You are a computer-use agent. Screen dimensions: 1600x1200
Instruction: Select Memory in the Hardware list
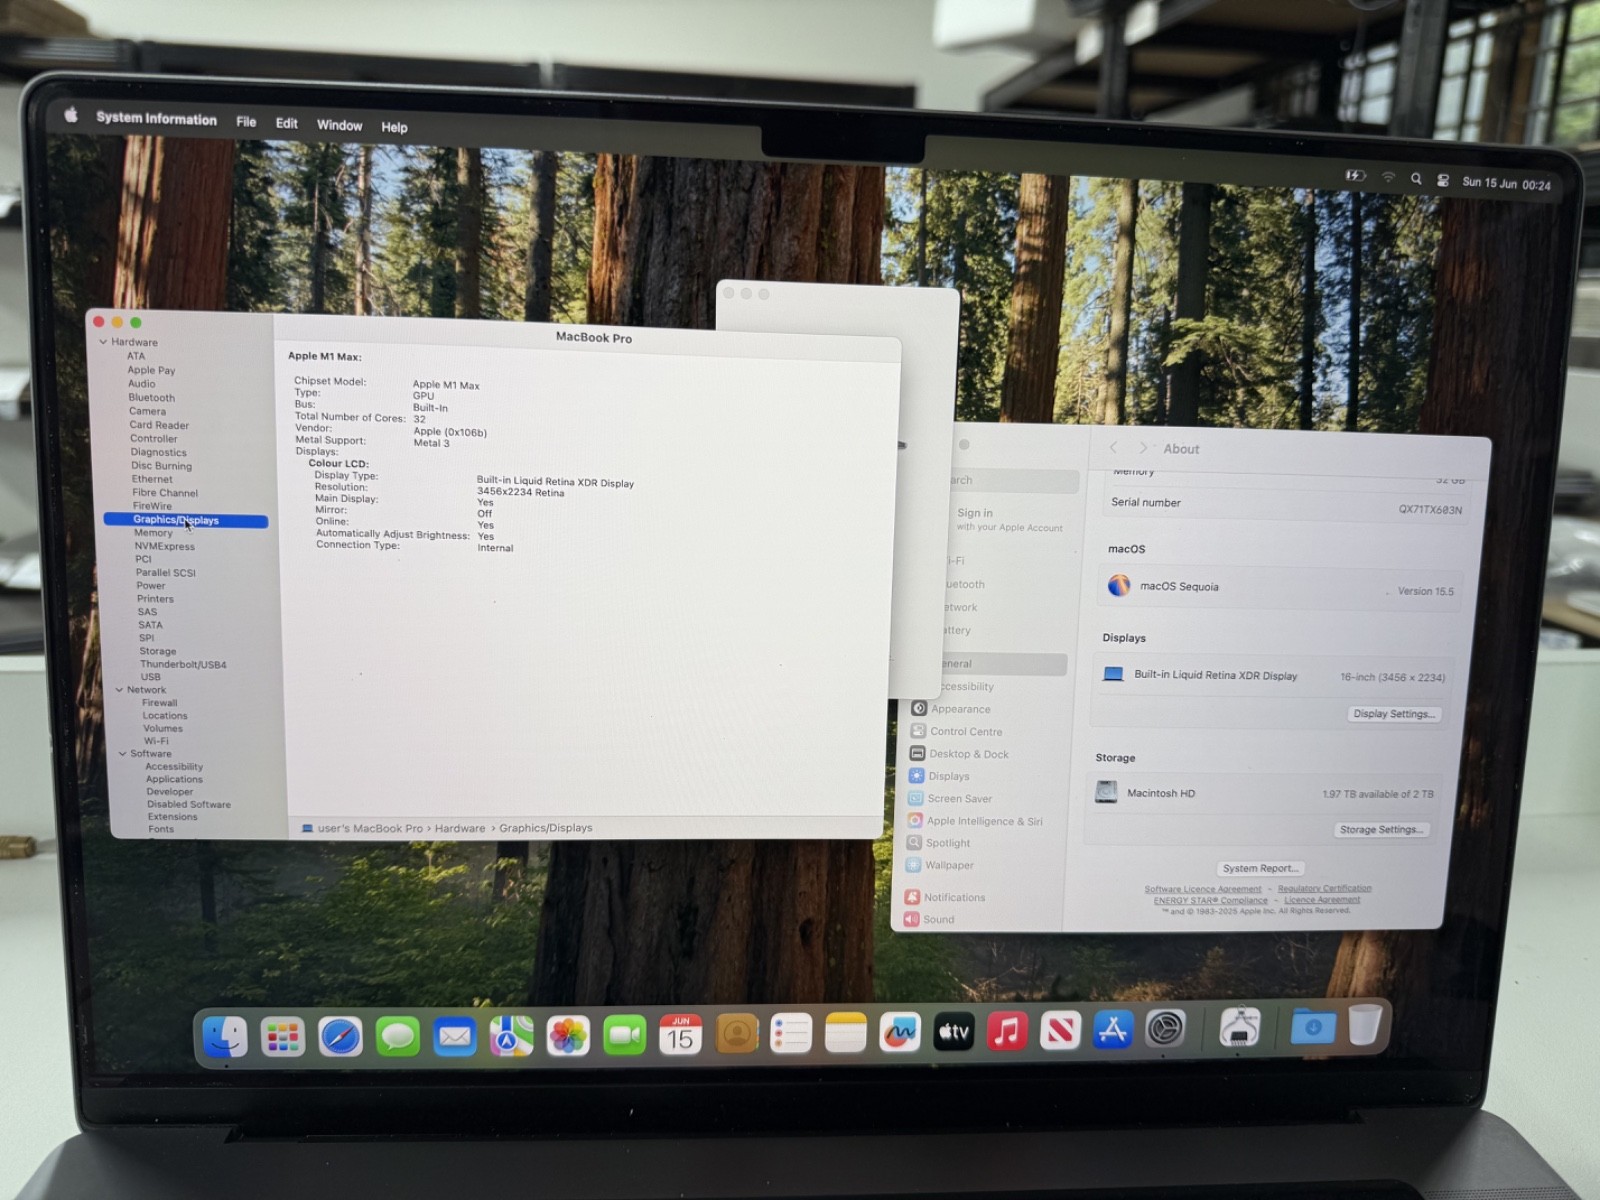coord(153,533)
